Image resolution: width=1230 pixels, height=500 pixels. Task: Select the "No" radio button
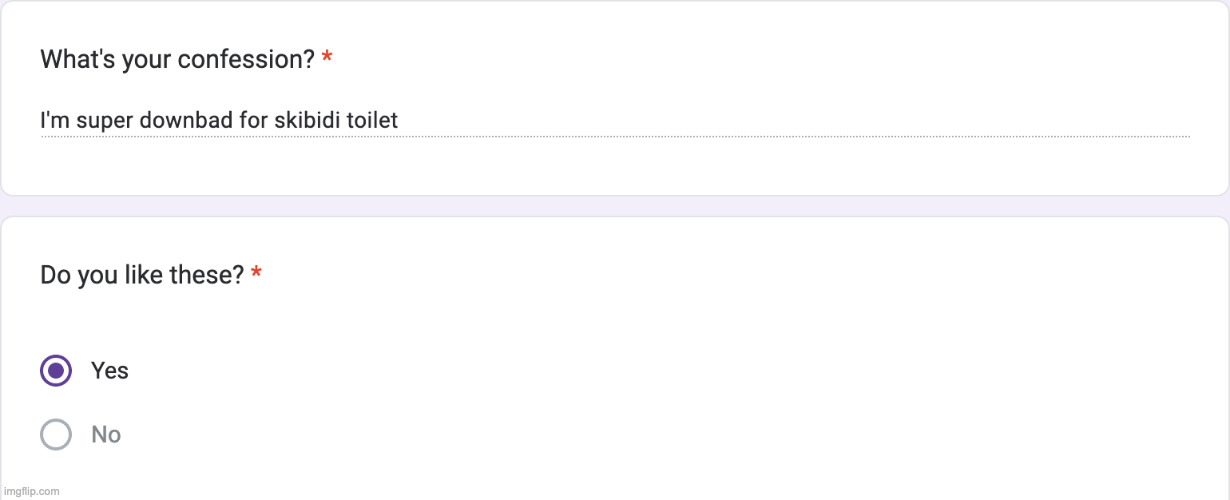click(x=56, y=435)
